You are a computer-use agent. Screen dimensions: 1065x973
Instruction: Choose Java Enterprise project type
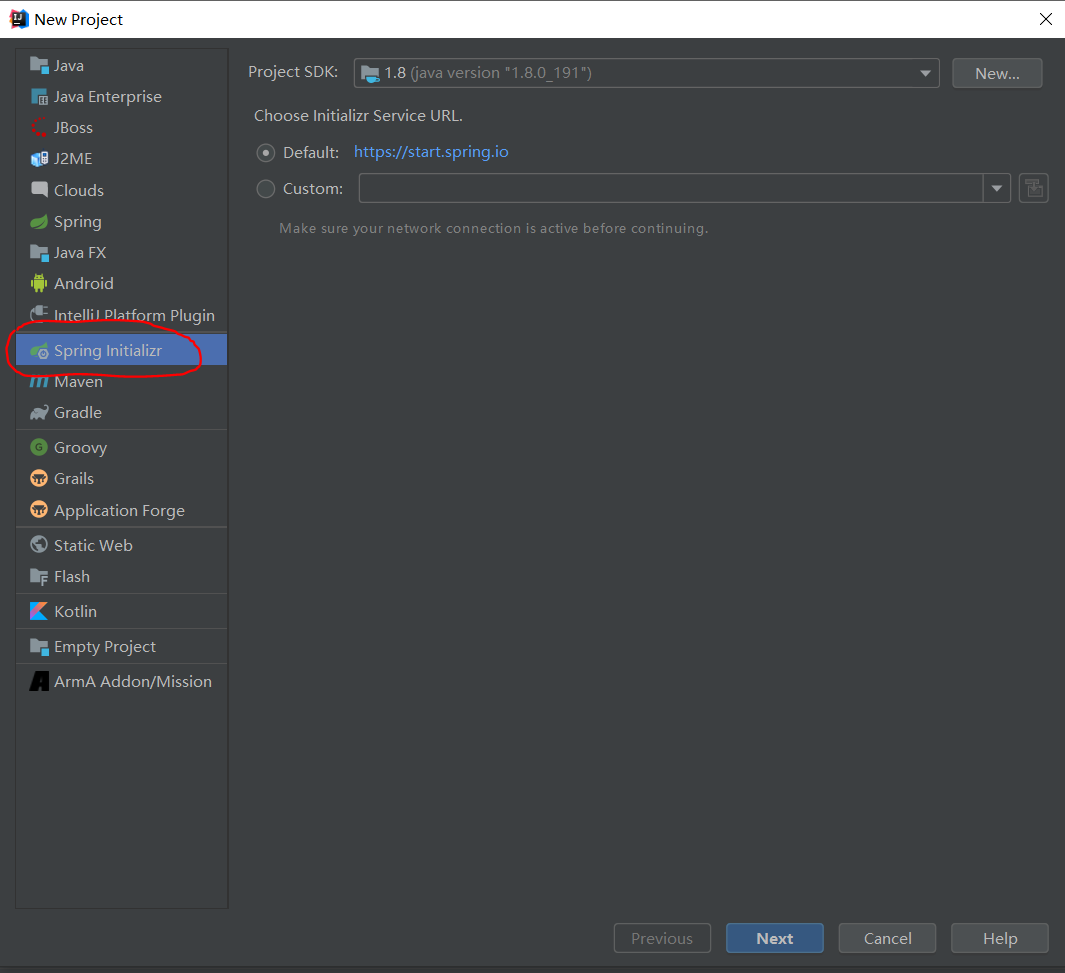coord(122,96)
